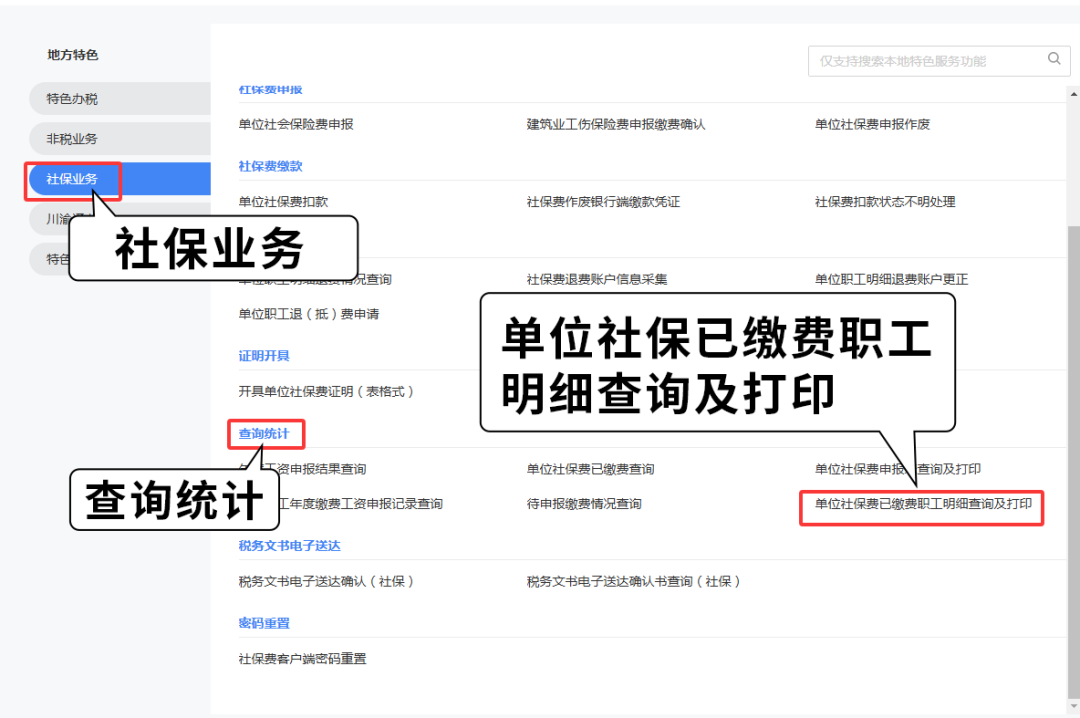Click 单位职工明细退费账户更正
The height and width of the screenshot is (718, 1080).
[891, 280]
